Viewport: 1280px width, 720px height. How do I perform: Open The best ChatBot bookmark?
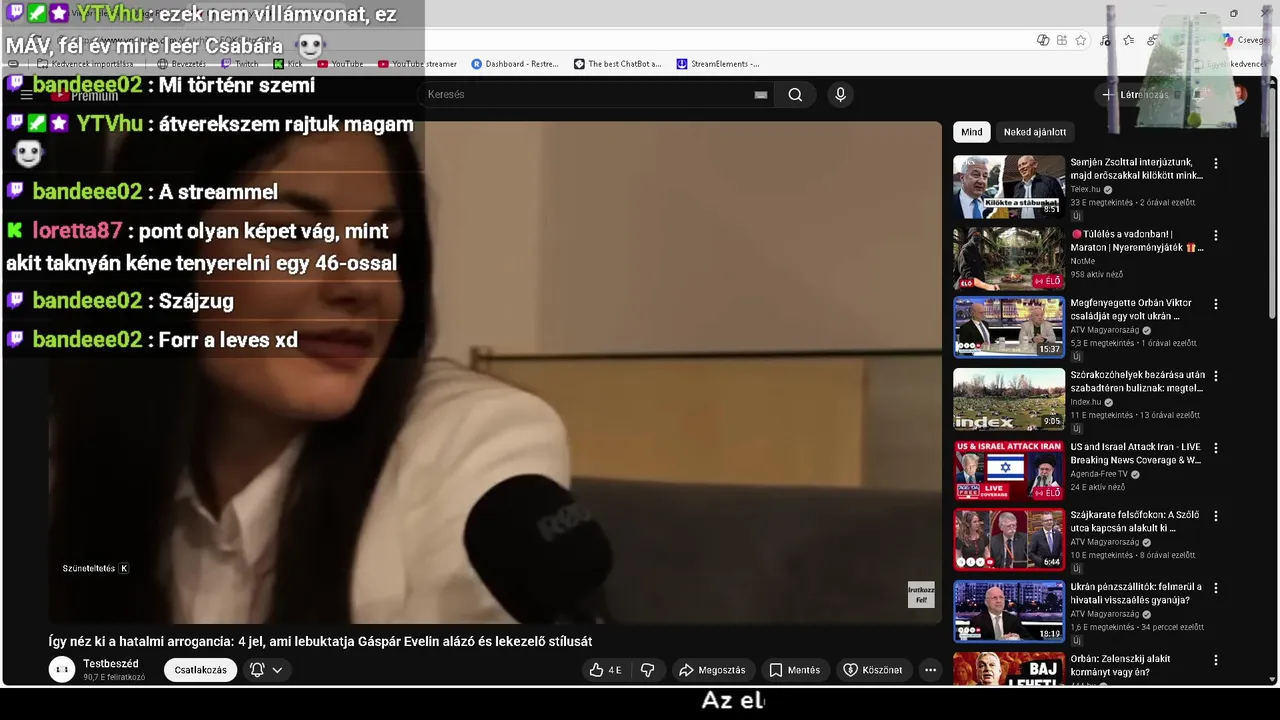[x=617, y=64]
